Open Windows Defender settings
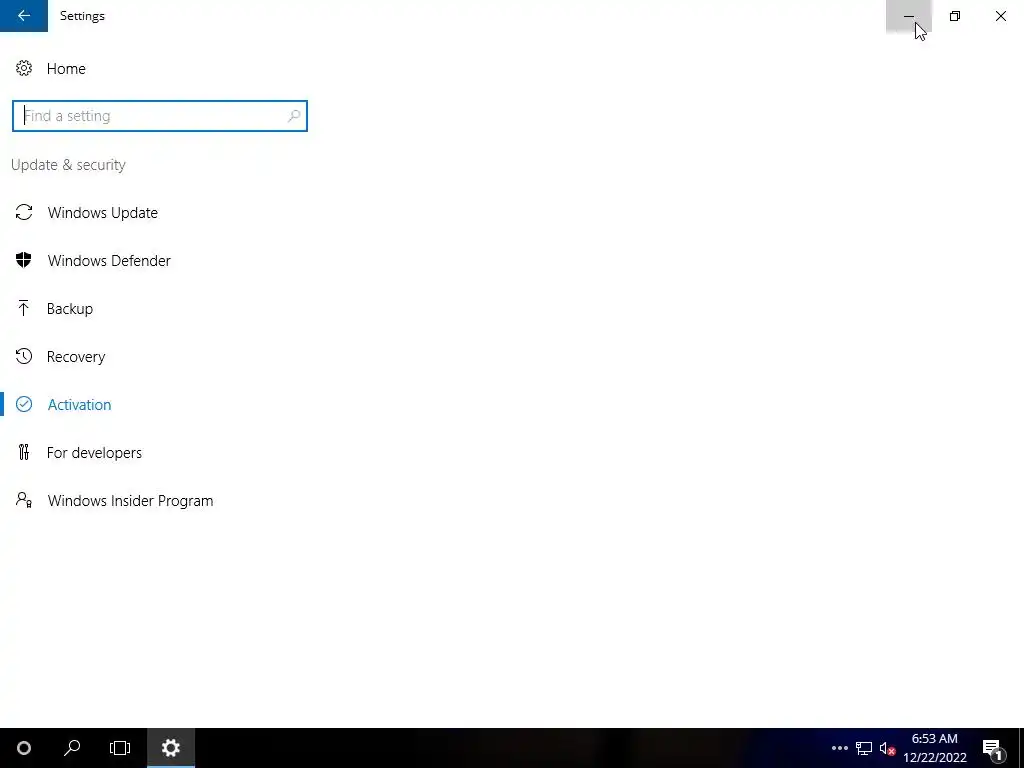The width and height of the screenshot is (1024, 768). coord(109,261)
